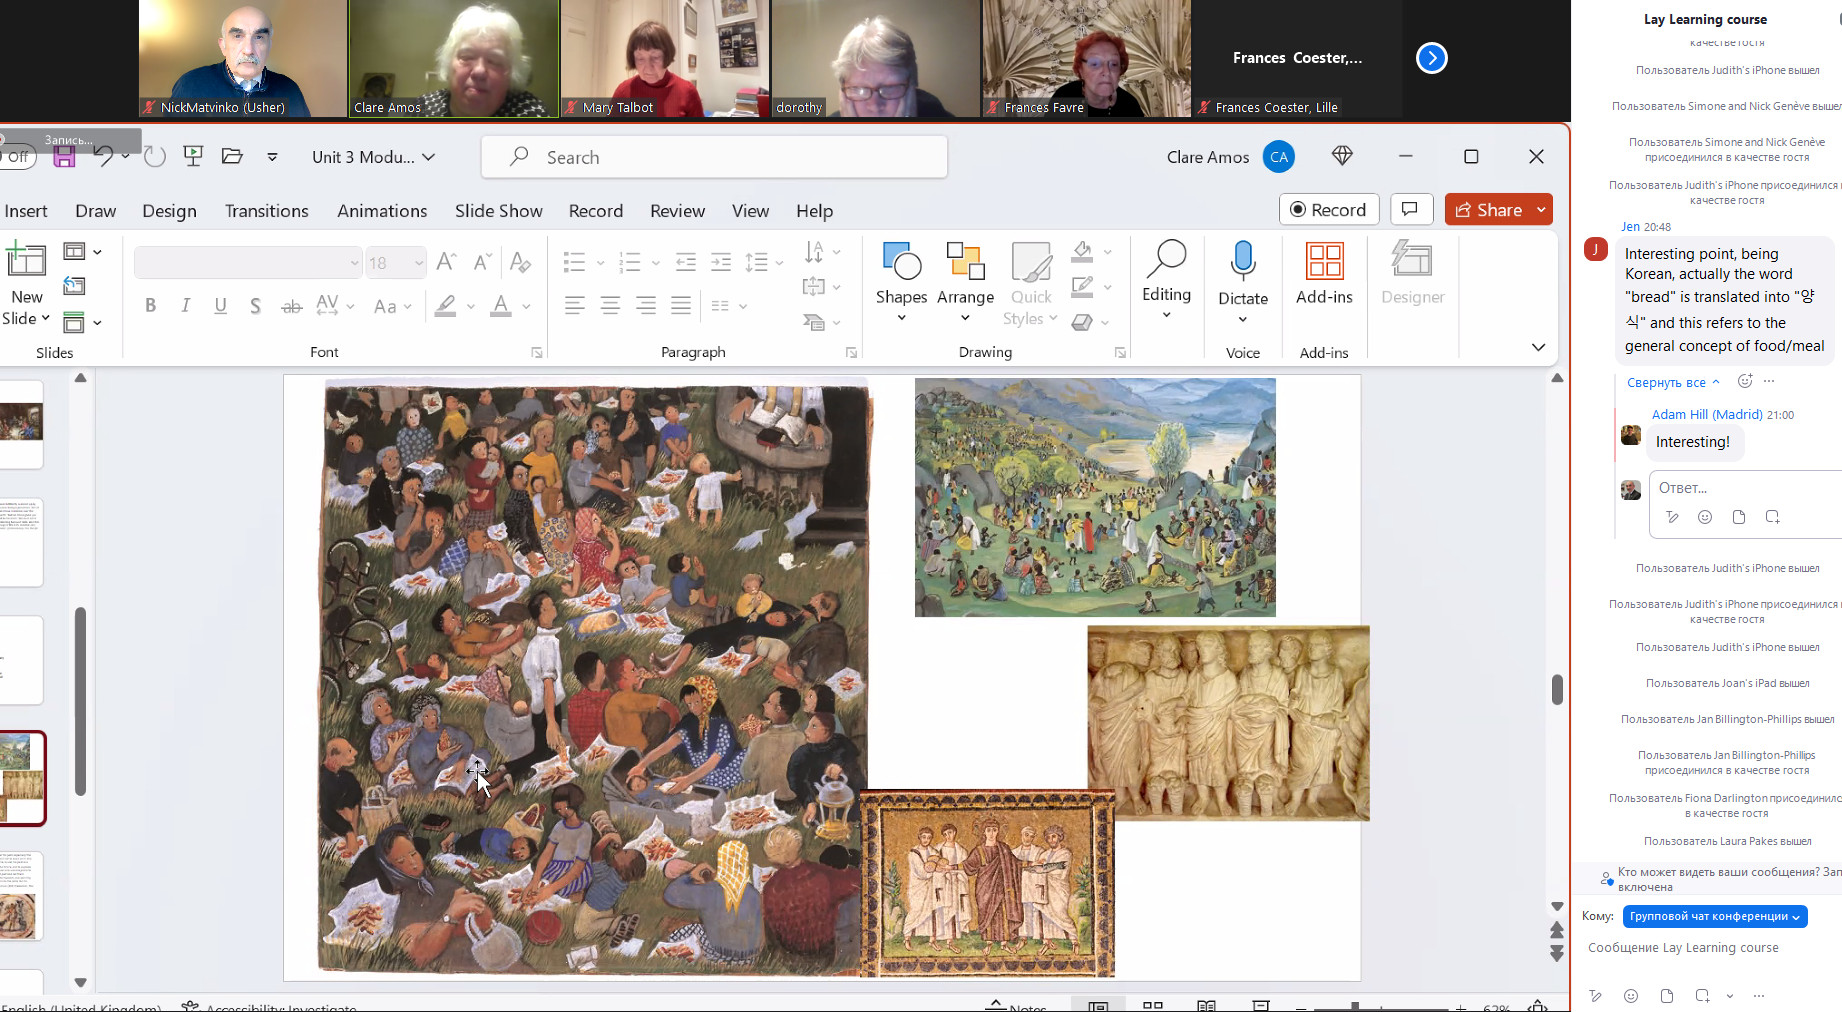Toggle Underline formatting
The image size is (1842, 1012).
pos(220,306)
